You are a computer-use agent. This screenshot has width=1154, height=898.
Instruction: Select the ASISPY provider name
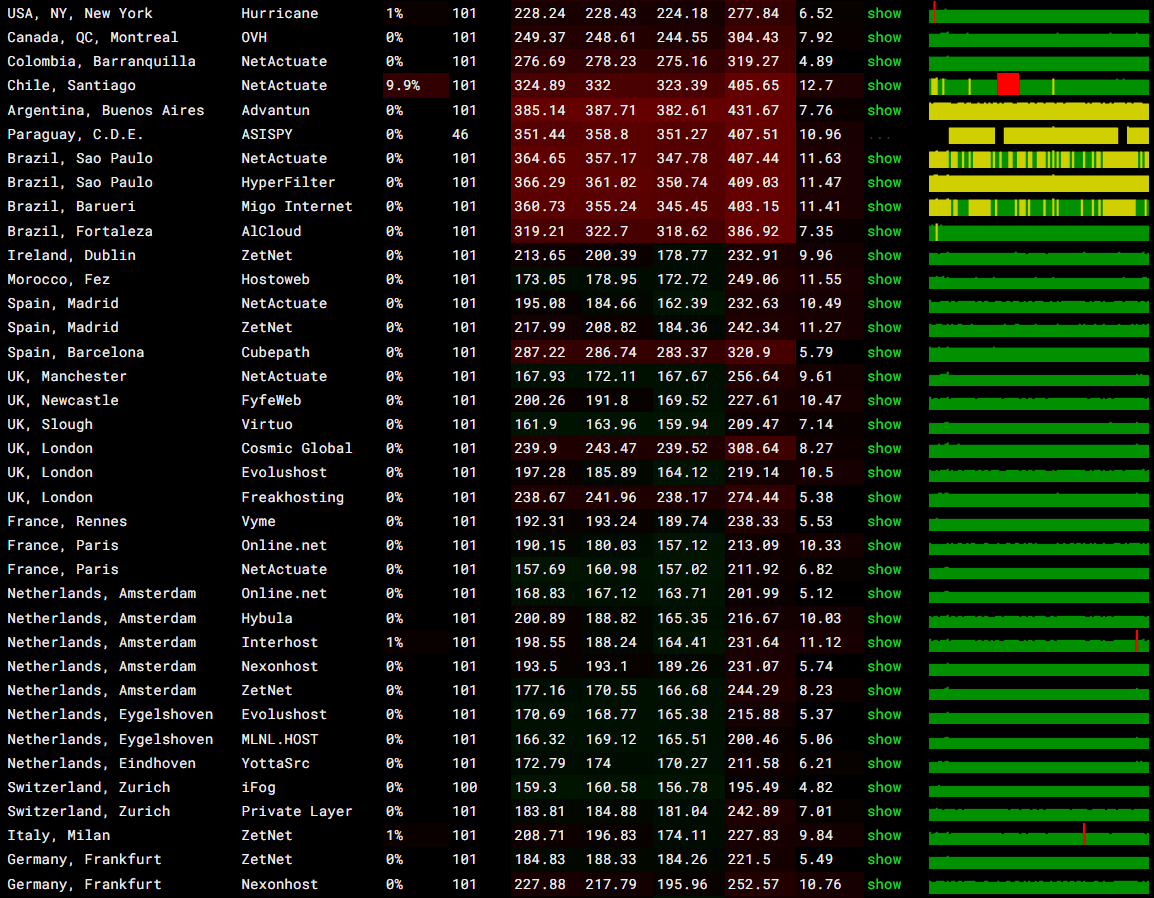pyautogui.click(x=266, y=135)
